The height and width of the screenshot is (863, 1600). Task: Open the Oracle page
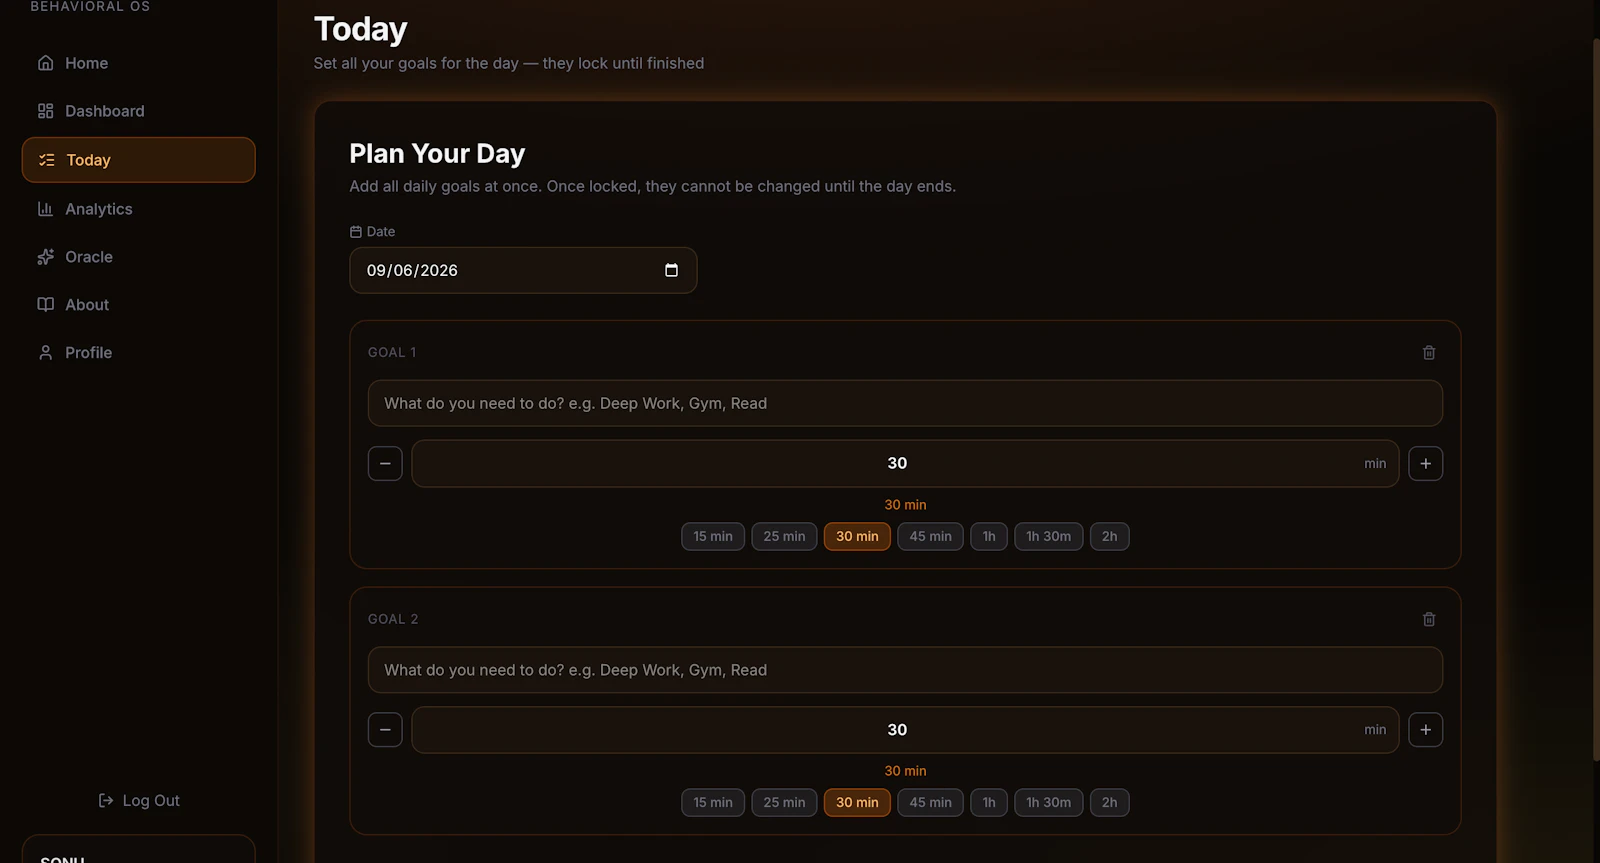(138, 257)
